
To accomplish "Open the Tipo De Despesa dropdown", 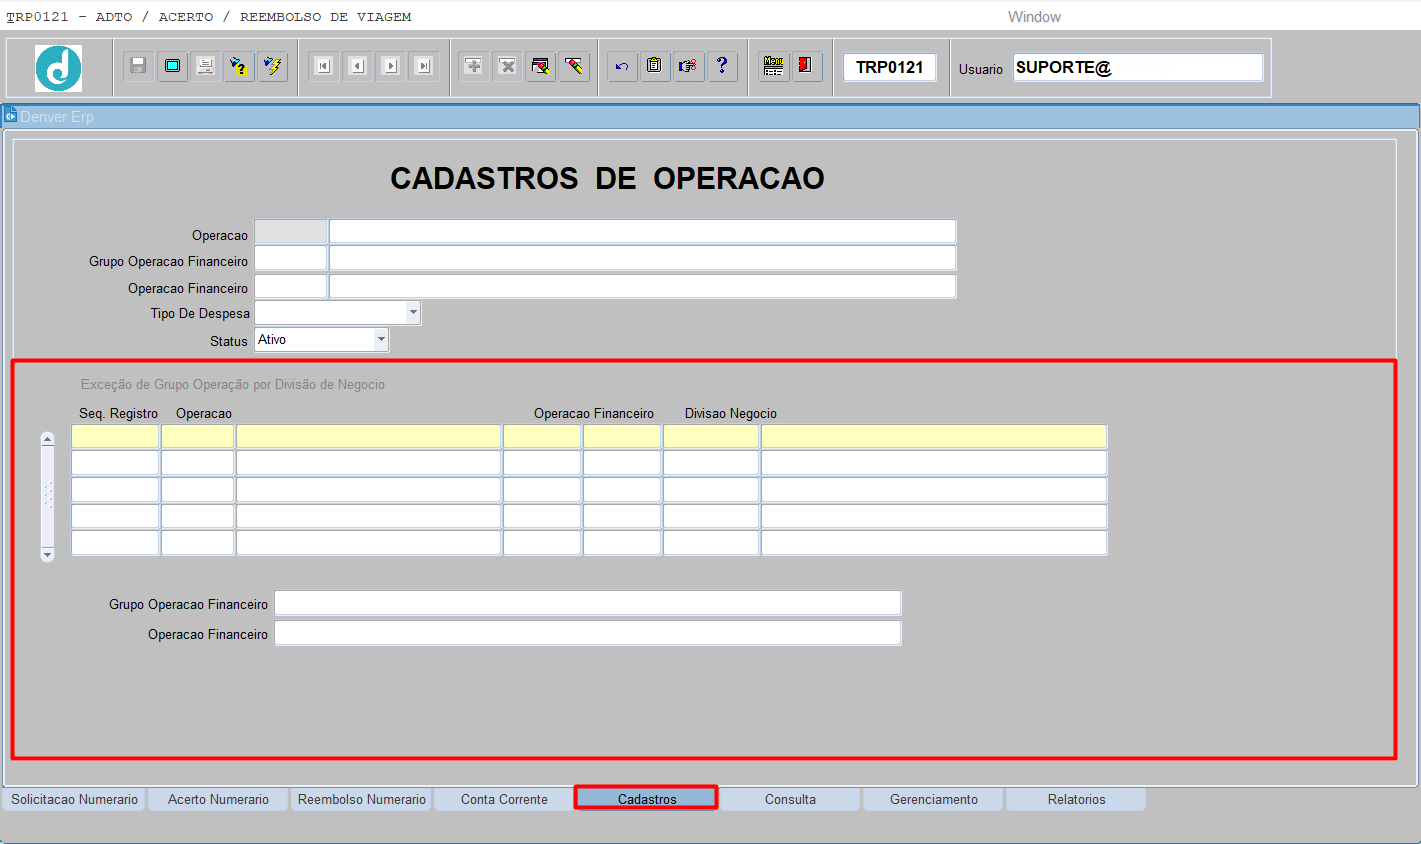I will [413, 313].
